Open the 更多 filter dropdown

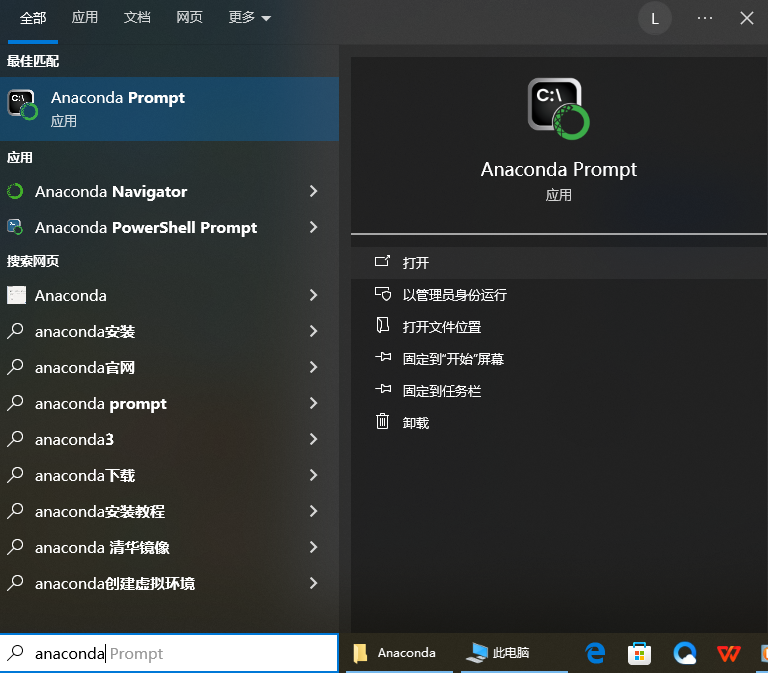249,18
